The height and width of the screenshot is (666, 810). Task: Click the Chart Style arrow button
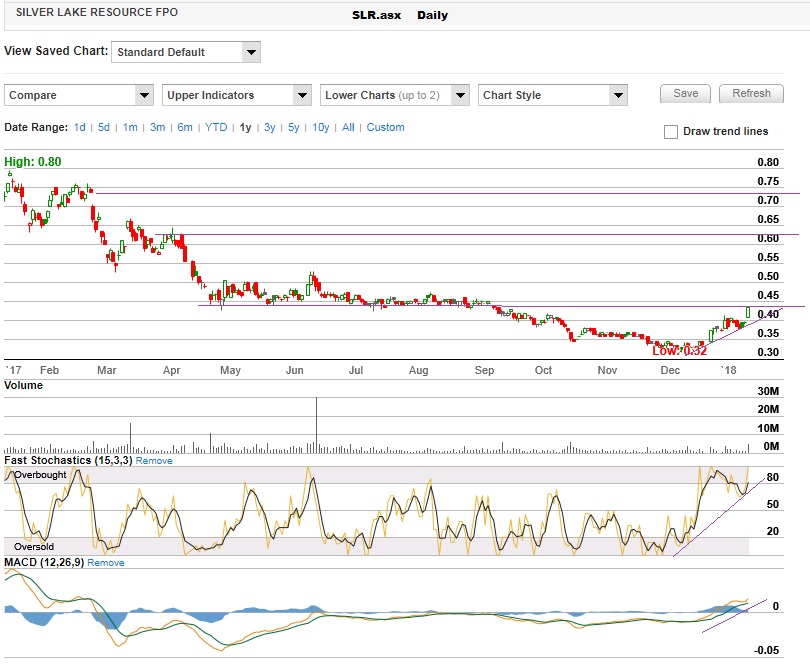[618, 96]
